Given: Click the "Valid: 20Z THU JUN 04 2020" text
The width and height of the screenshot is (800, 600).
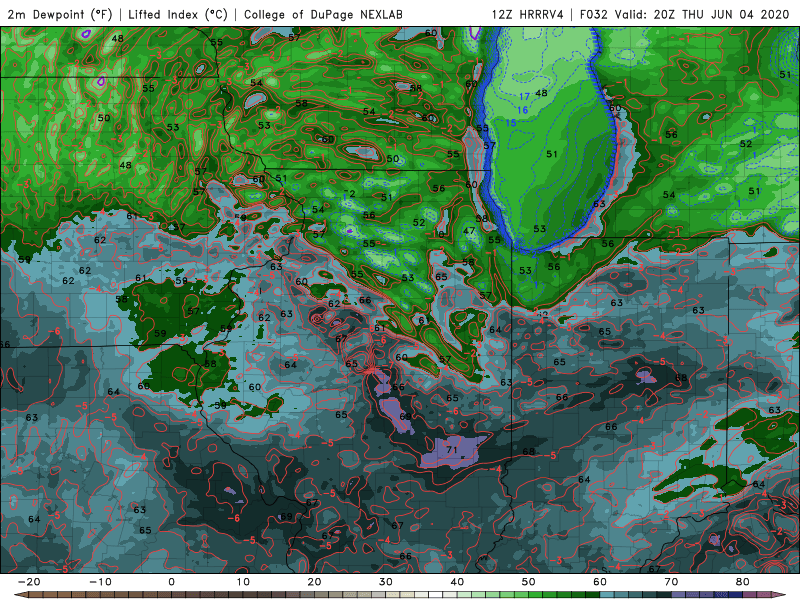Looking at the screenshot, I should click(x=702, y=14).
